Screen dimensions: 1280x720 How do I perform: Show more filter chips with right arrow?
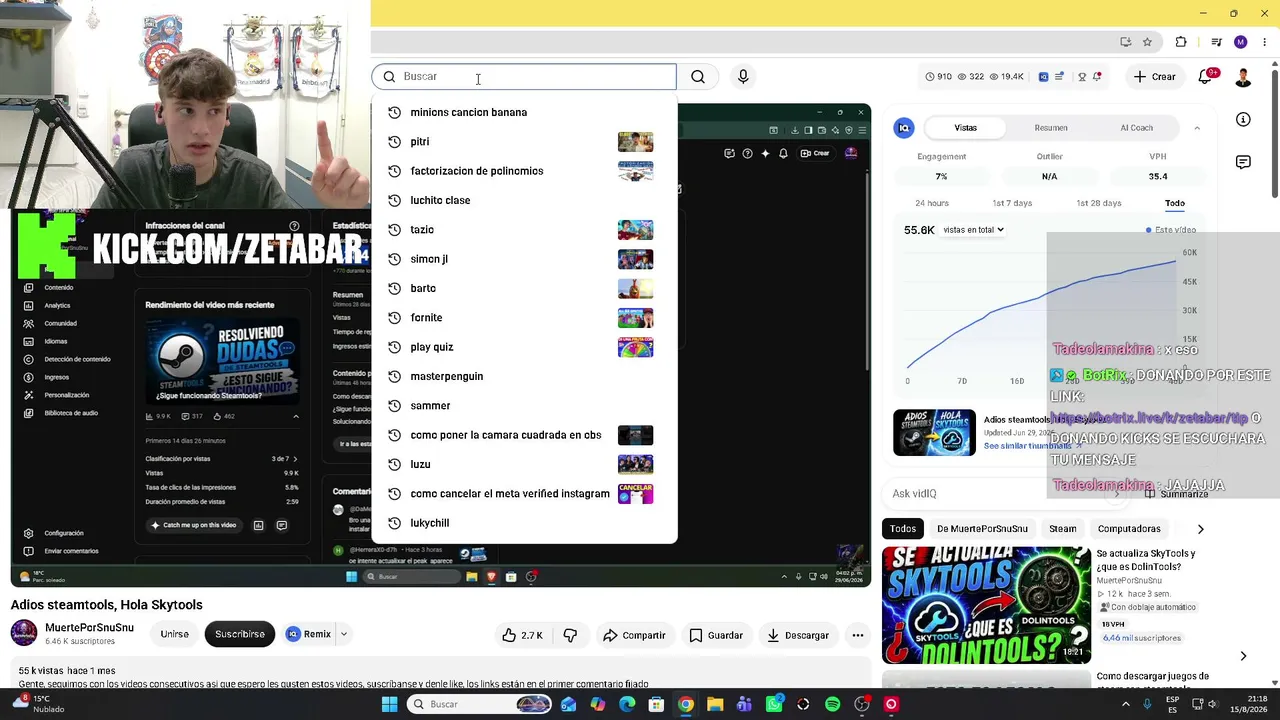pyautogui.click(x=1200, y=529)
